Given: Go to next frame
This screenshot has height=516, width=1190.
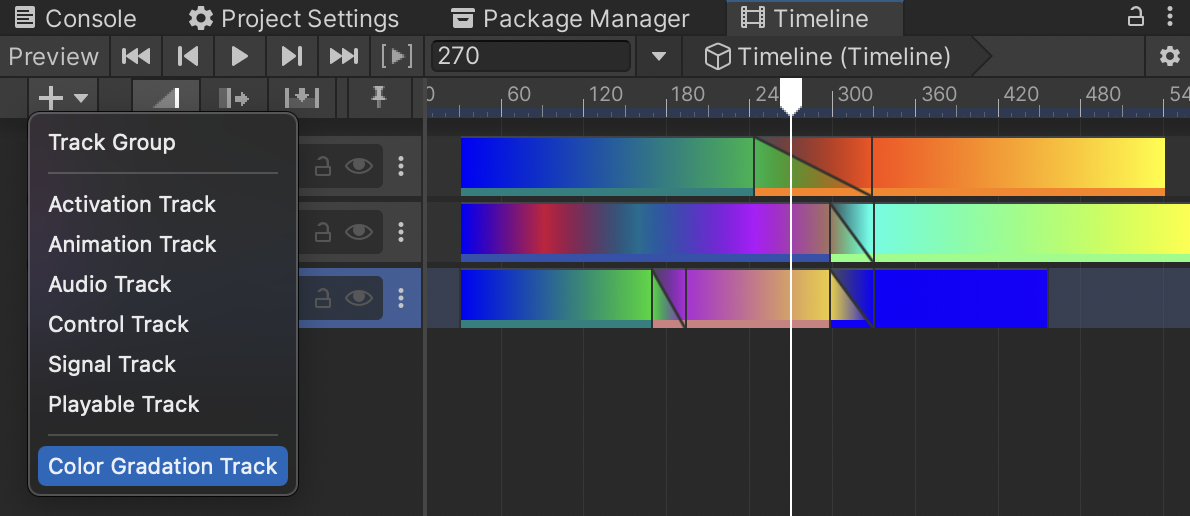Looking at the screenshot, I should click(x=291, y=56).
